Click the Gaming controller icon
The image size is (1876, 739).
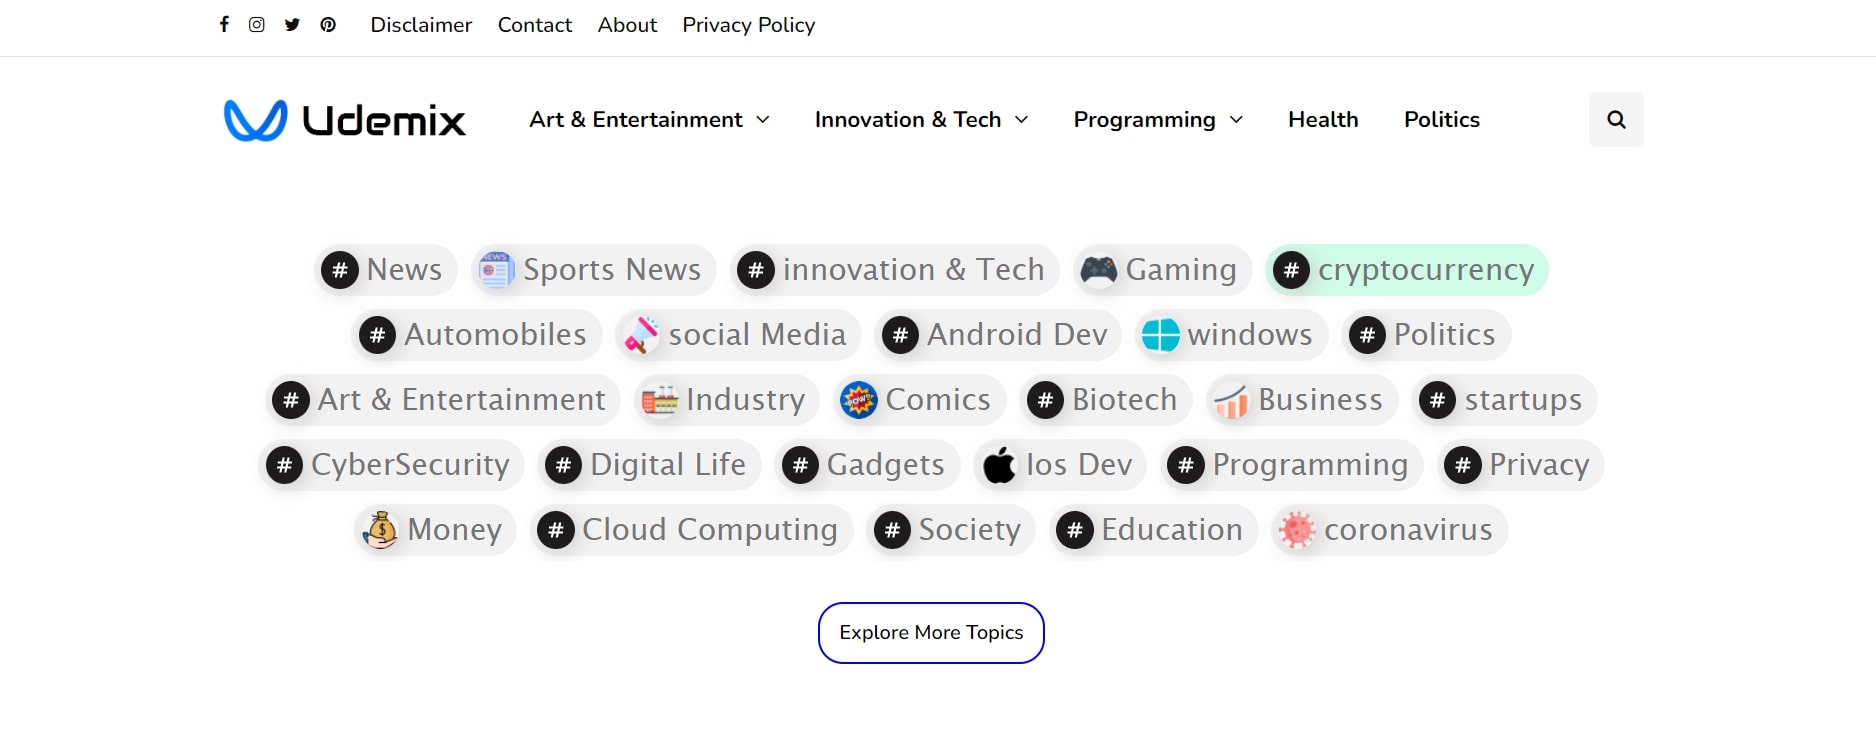pyautogui.click(x=1099, y=270)
